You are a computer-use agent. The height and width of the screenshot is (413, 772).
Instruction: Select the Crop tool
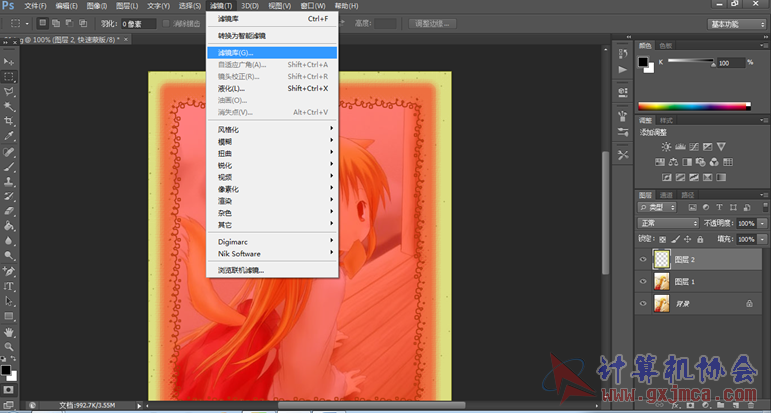[9, 121]
